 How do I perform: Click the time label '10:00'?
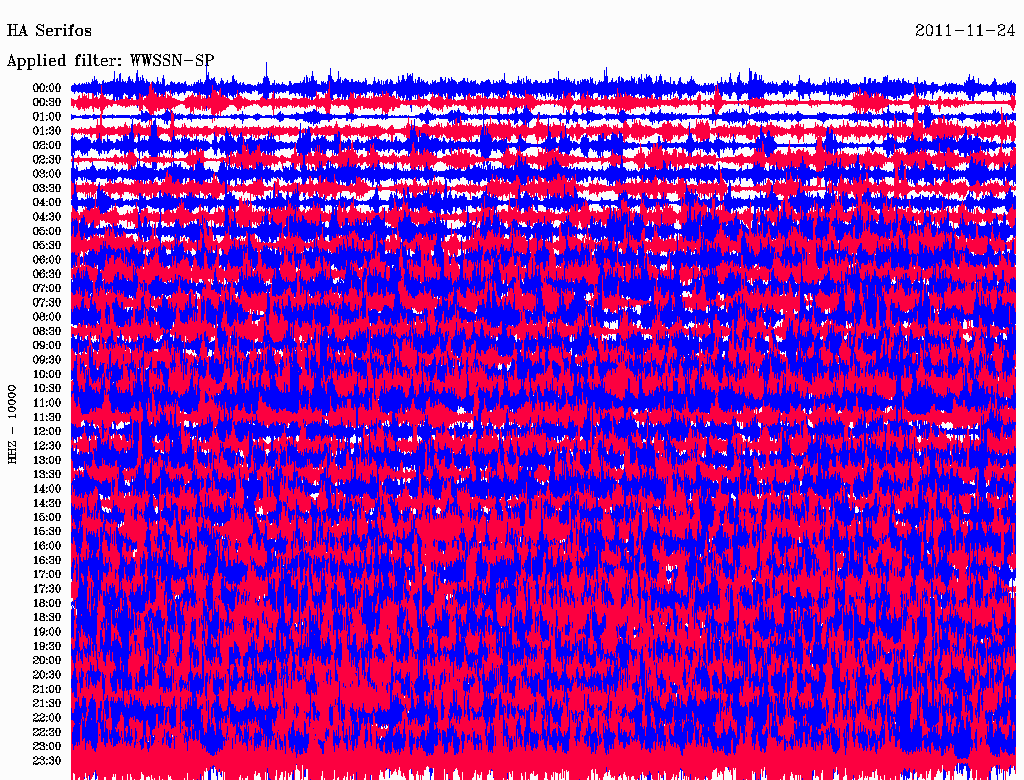coord(47,374)
